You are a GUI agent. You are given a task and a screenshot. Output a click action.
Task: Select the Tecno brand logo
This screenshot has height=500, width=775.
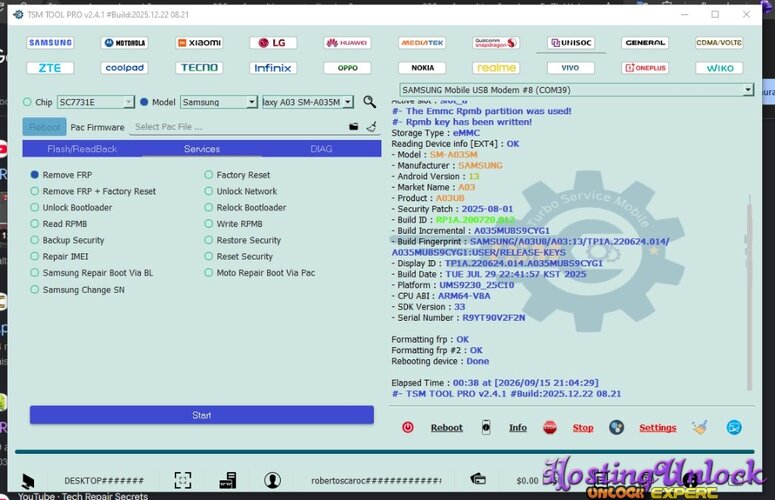(x=199, y=68)
